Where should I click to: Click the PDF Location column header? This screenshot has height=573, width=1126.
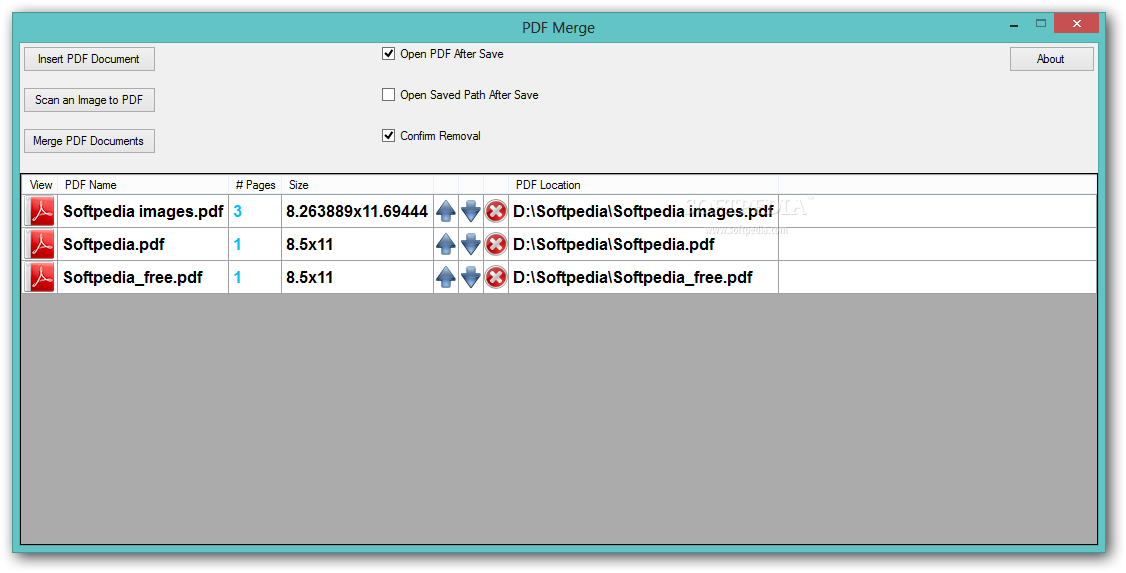click(643, 185)
